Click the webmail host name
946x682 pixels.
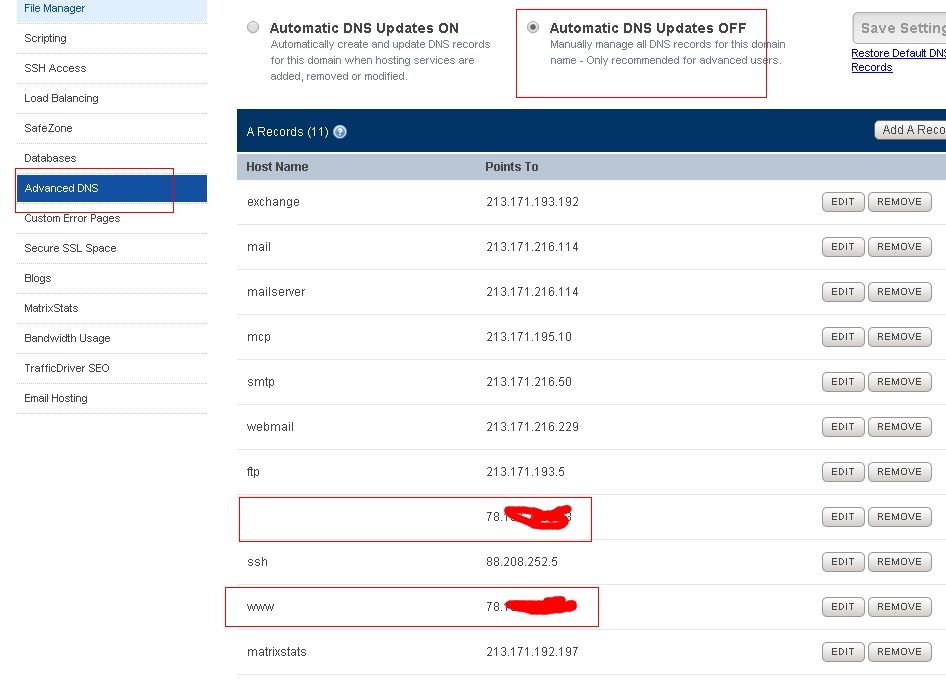tap(270, 427)
